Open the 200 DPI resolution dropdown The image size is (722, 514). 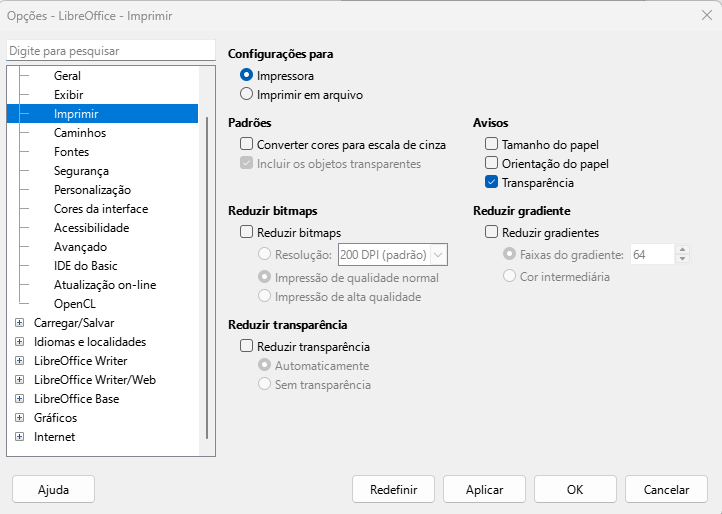click(x=438, y=255)
